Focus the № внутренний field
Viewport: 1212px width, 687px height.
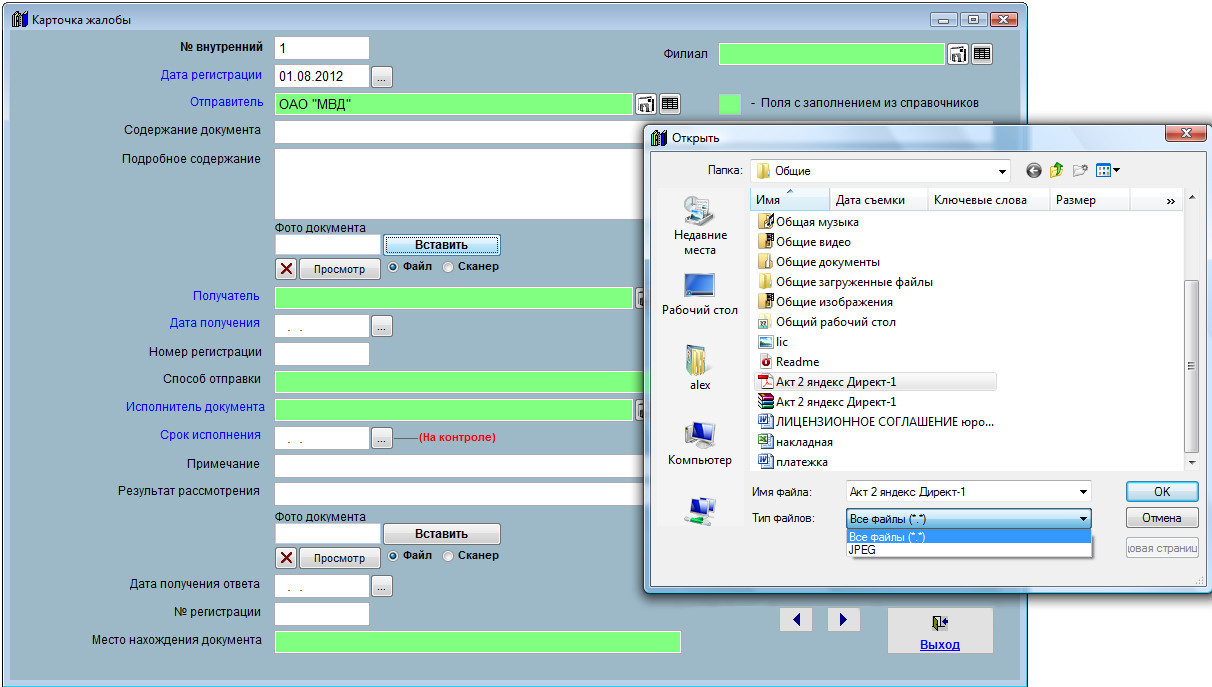(x=322, y=48)
